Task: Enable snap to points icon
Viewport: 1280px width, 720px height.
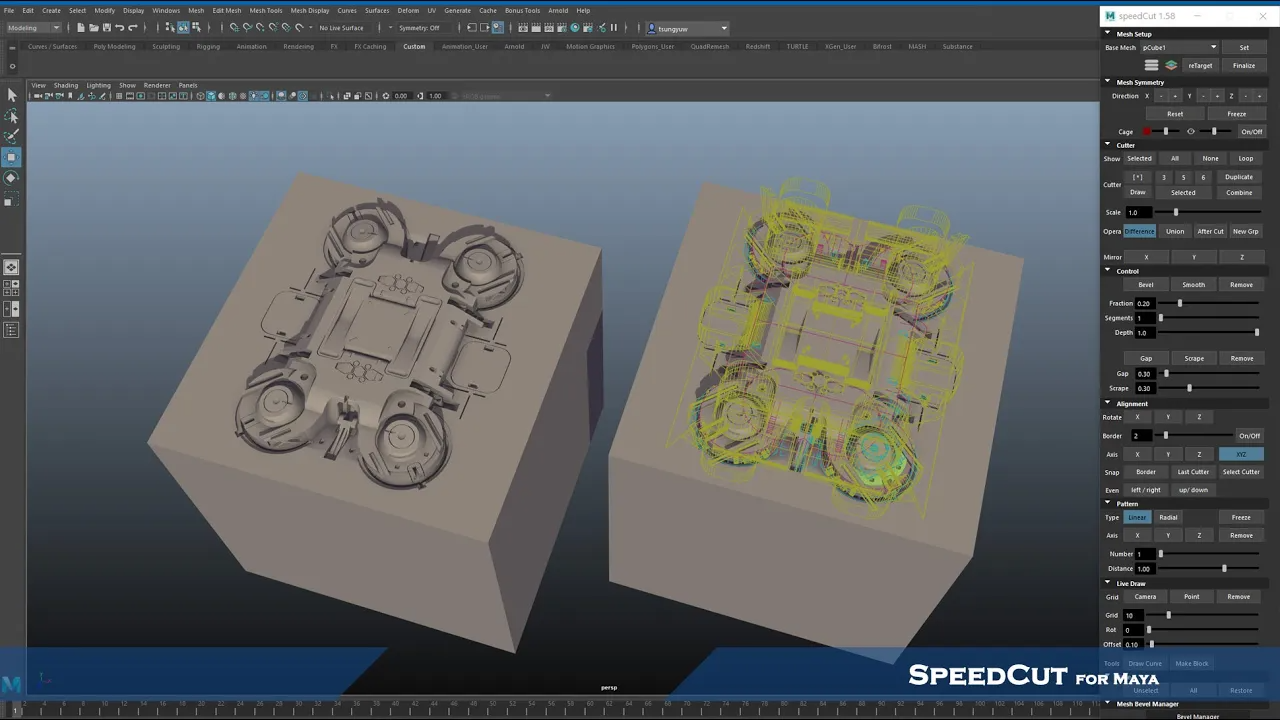Action: tap(260, 28)
